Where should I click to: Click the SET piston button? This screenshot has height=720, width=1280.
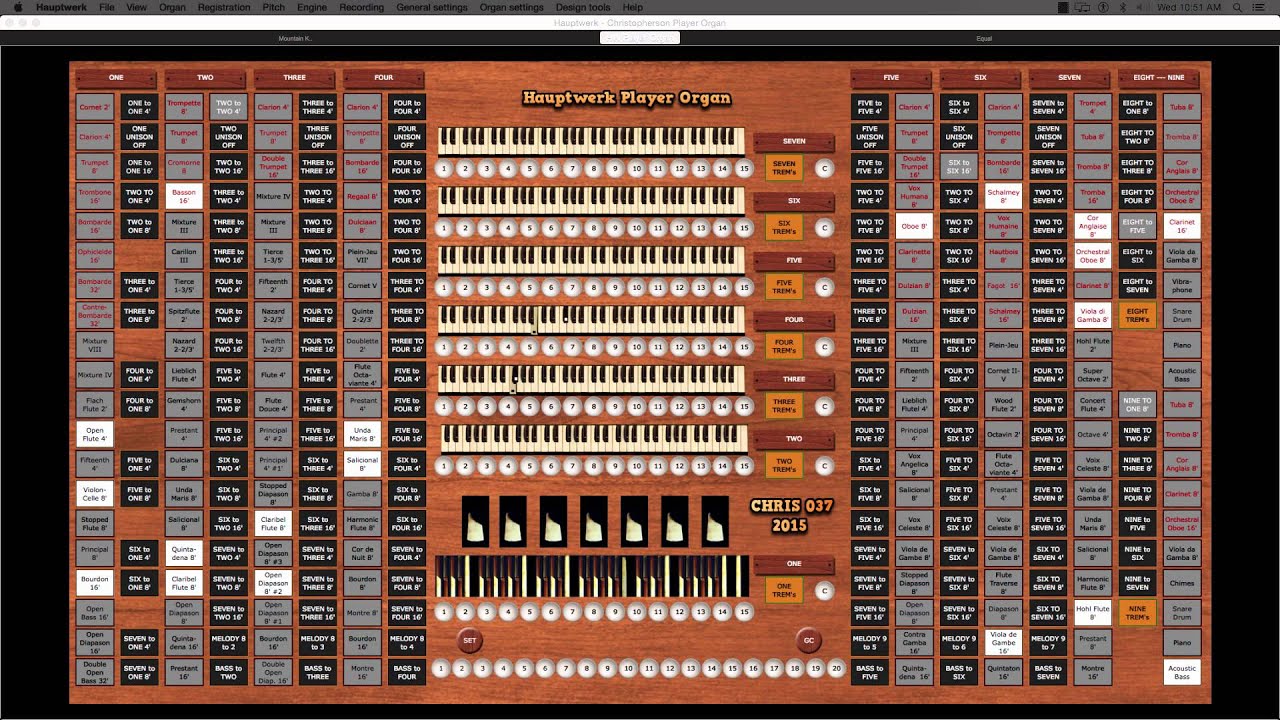coord(469,640)
